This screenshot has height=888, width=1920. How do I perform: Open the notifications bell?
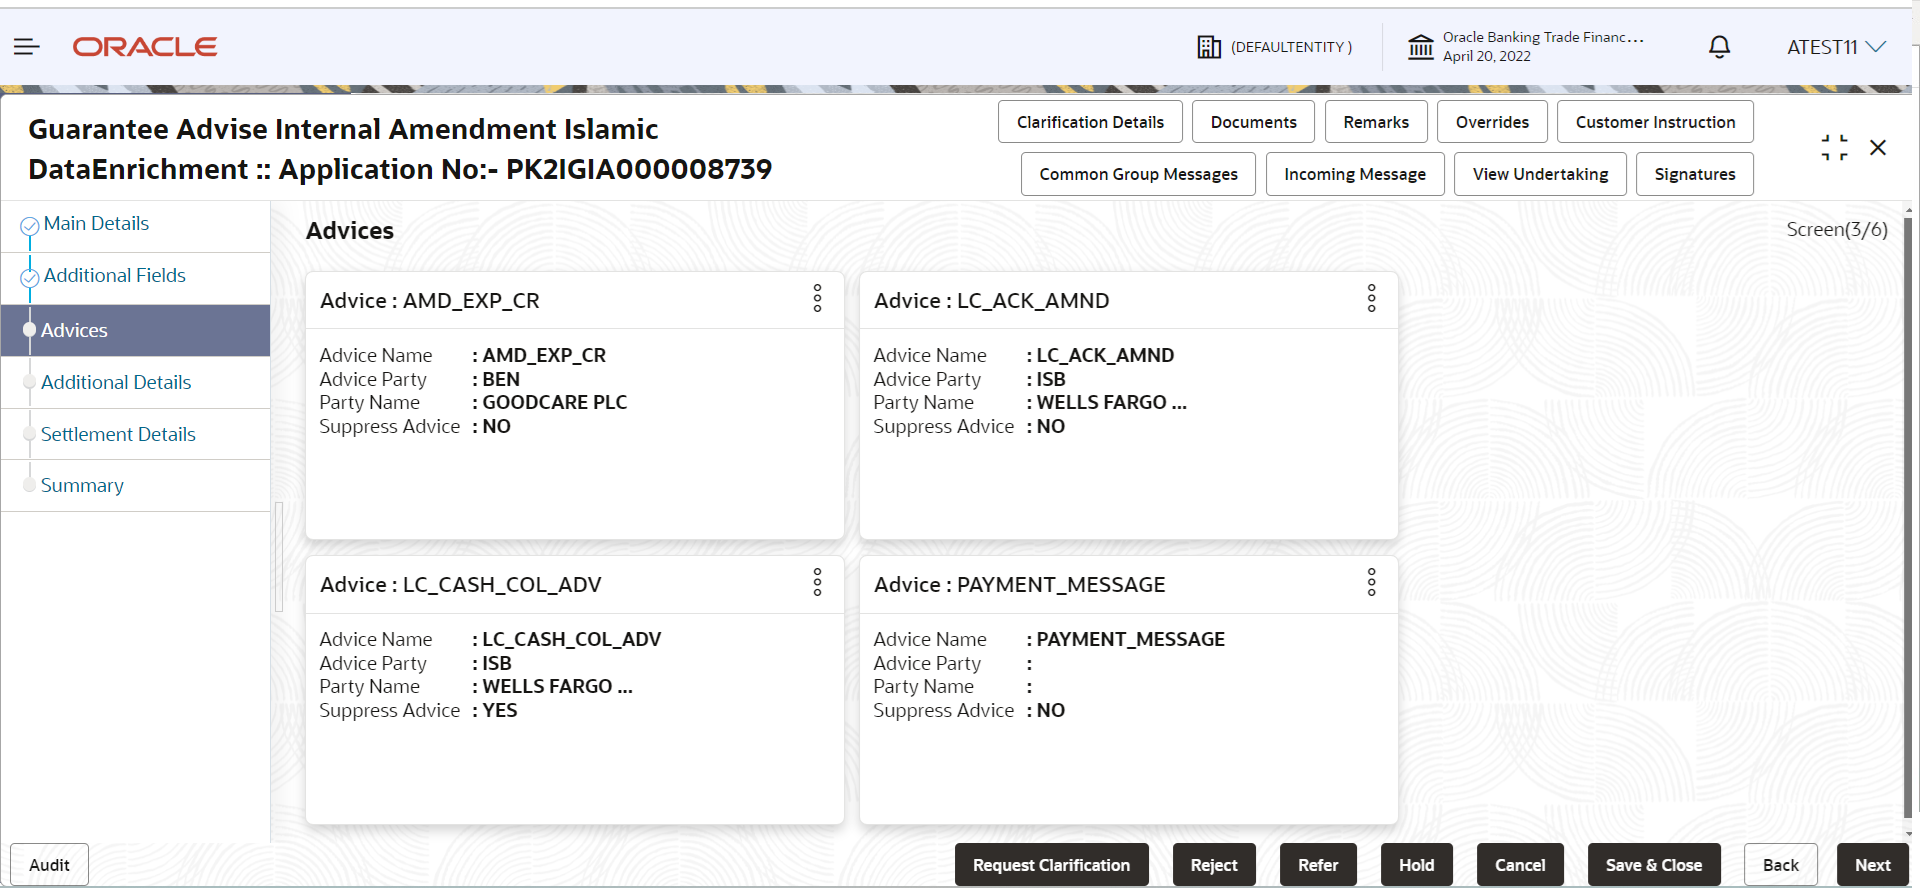click(1719, 47)
